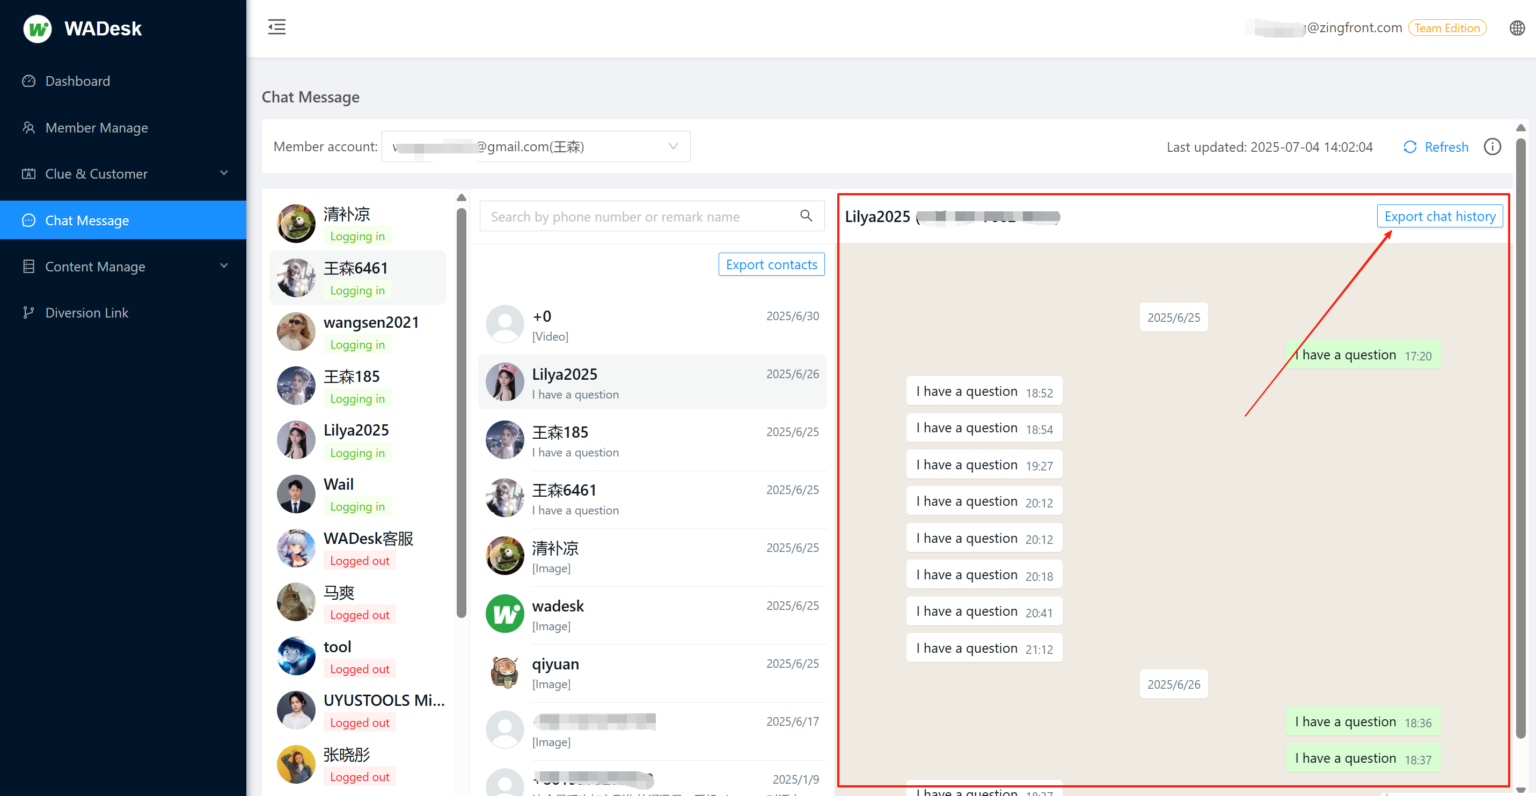Select the qiyuan contact chat

click(x=652, y=673)
